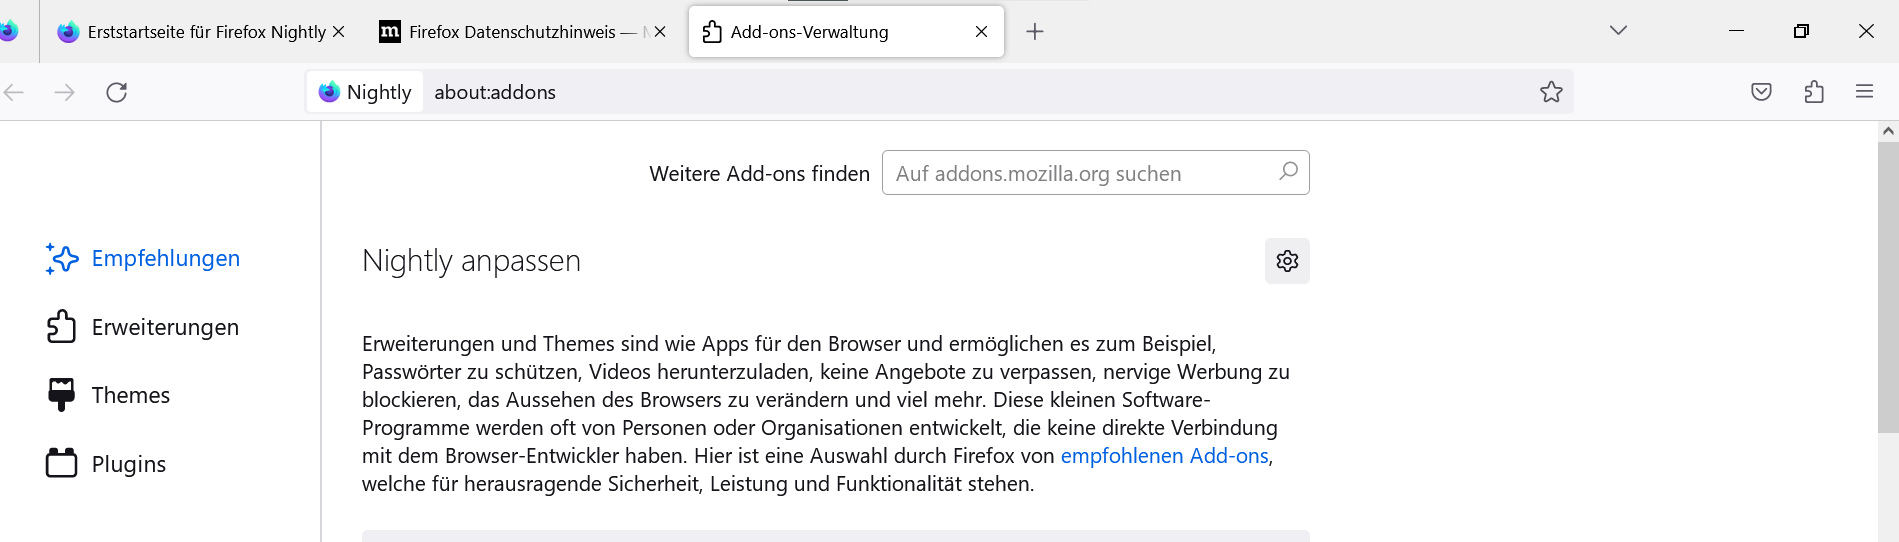The height and width of the screenshot is (542, 1899).
Task: Switch to Firefox Datenschutzhinweis tab
Action: (x=512, y=32)
